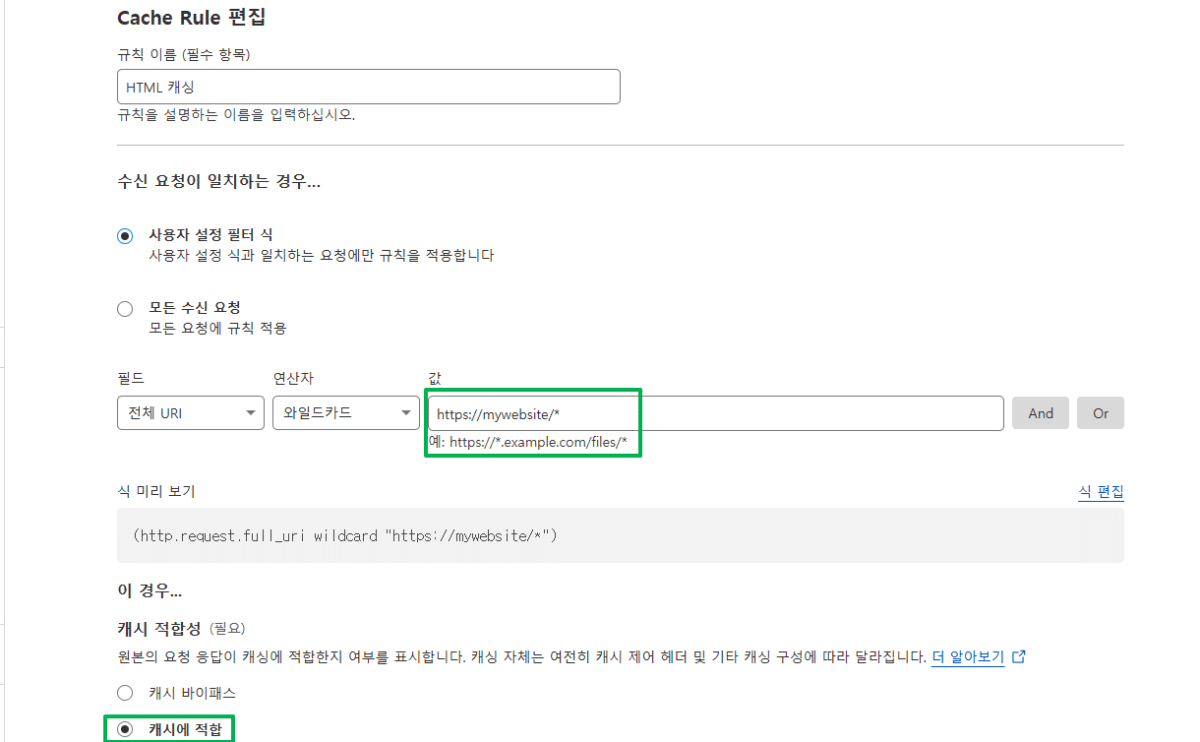Click the expression preview code box
This screenshot has width=1200, height=742.
620,535
